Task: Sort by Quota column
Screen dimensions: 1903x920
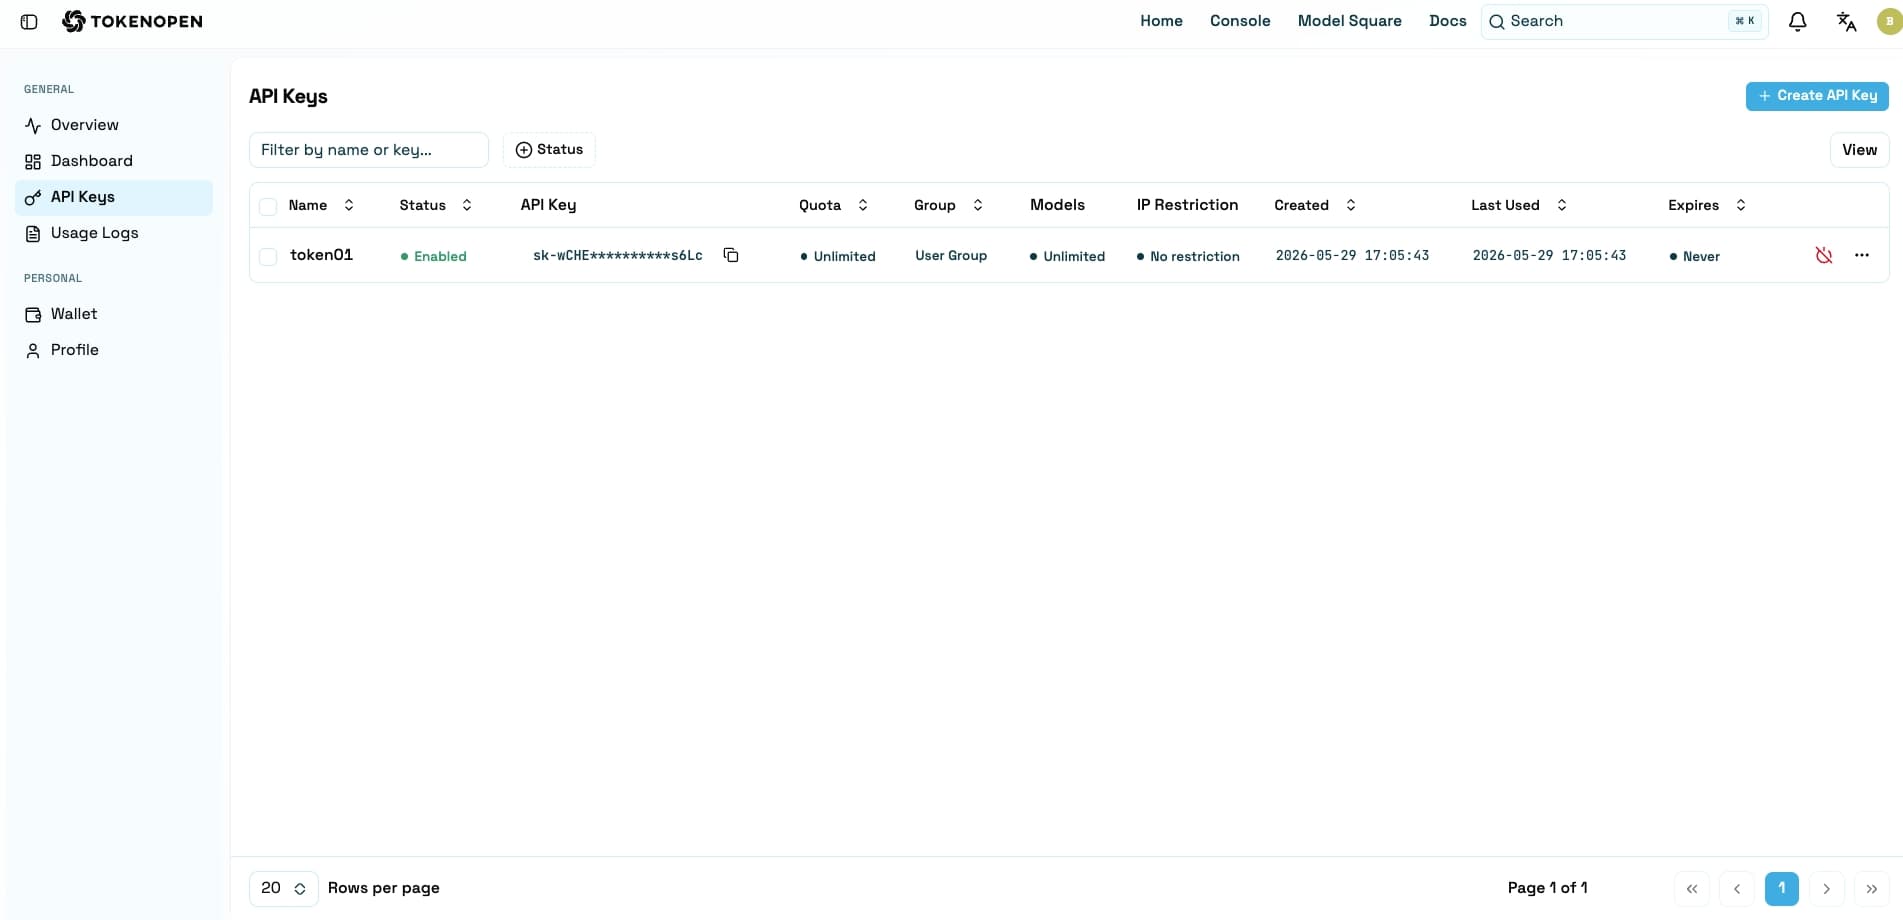Action: (x=834, y=205)
